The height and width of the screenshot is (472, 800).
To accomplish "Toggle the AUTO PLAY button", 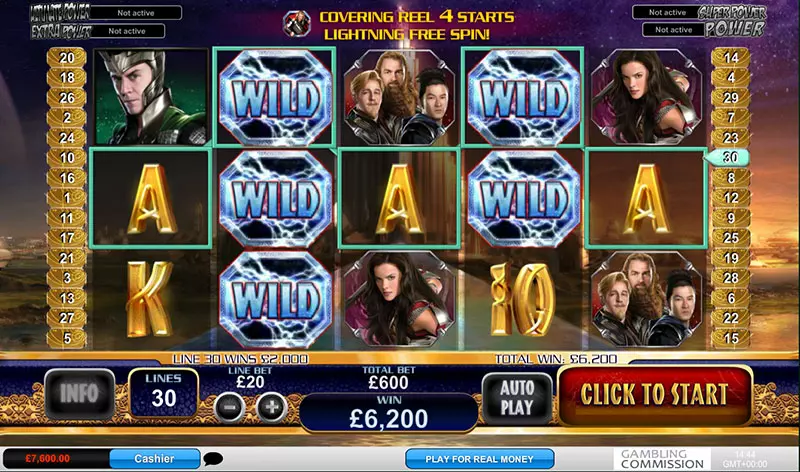I will (x=517, y=398).
